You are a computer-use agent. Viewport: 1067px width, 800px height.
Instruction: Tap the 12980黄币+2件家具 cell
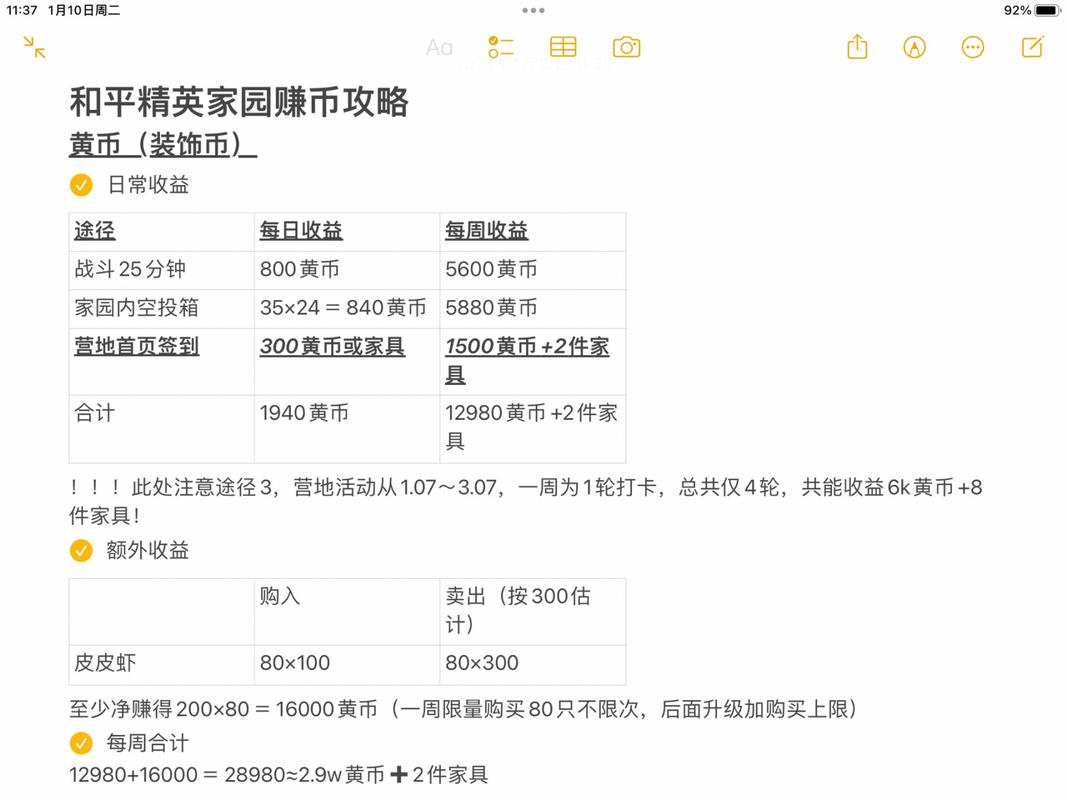click(533, 429)
